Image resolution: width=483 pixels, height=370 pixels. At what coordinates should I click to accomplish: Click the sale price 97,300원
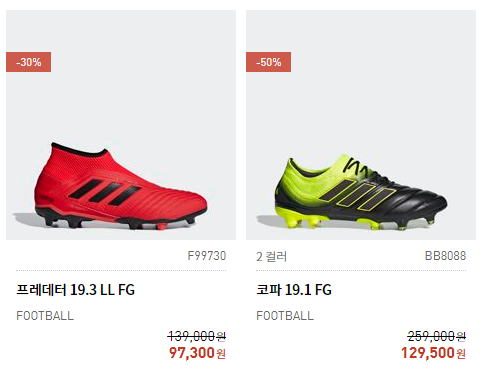pyautogui.click(x=197, y=353)
